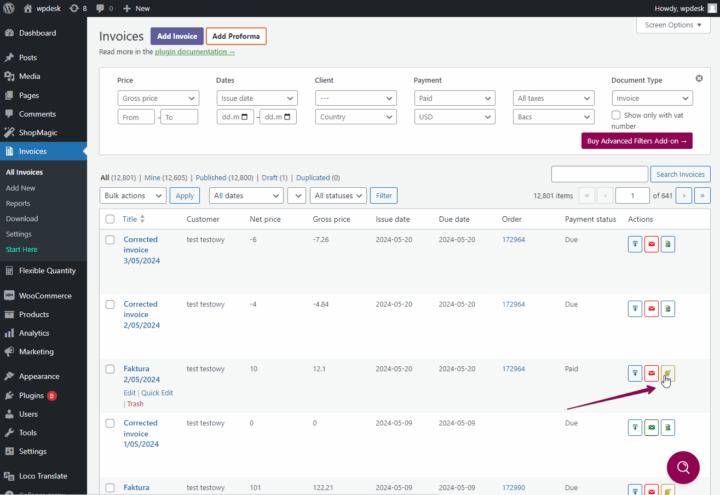The height and width of the screenshot is (495, 720).
Task: Click the comments bubble icon in admin bar
Action: pos(100,7)
